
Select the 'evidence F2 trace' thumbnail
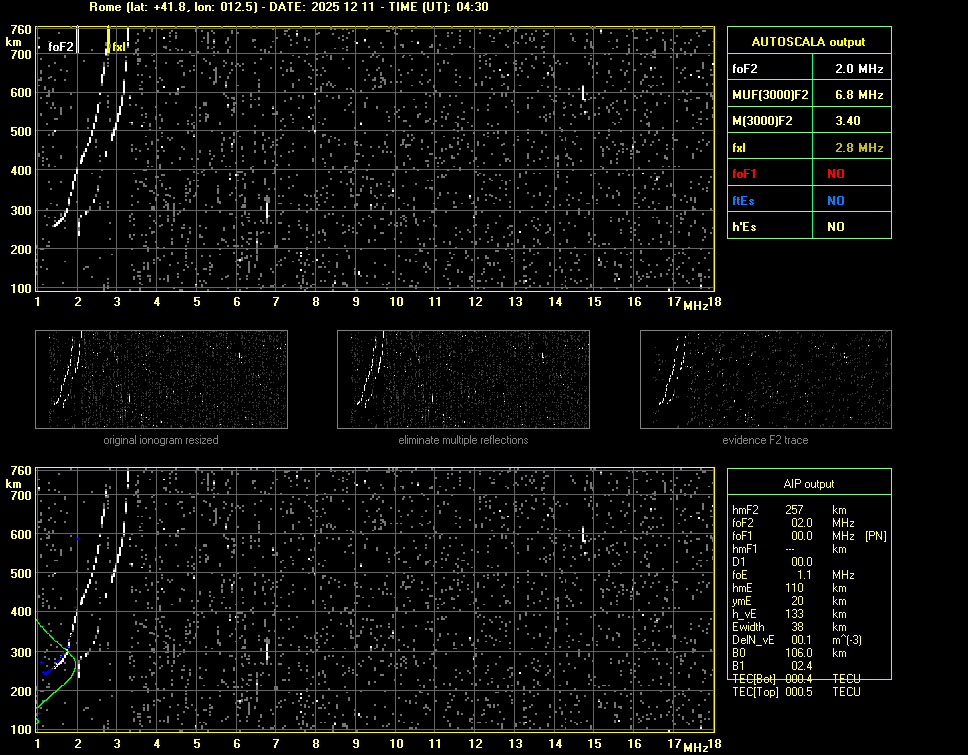pyautogui.click(x=765, y=380)
